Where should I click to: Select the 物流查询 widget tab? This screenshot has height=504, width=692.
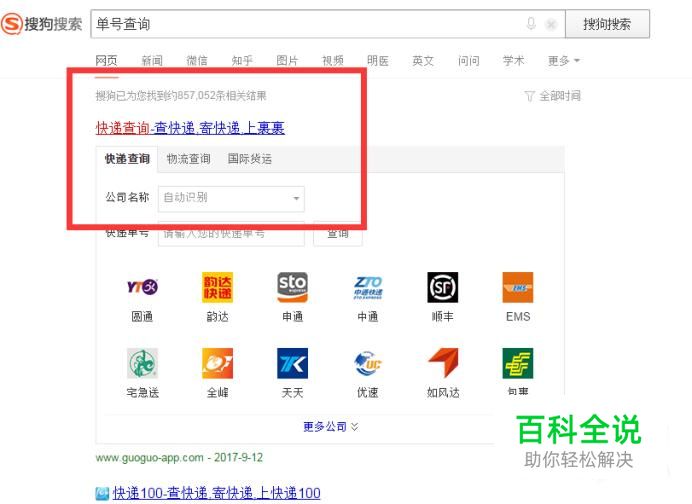(x=188, y=159)
